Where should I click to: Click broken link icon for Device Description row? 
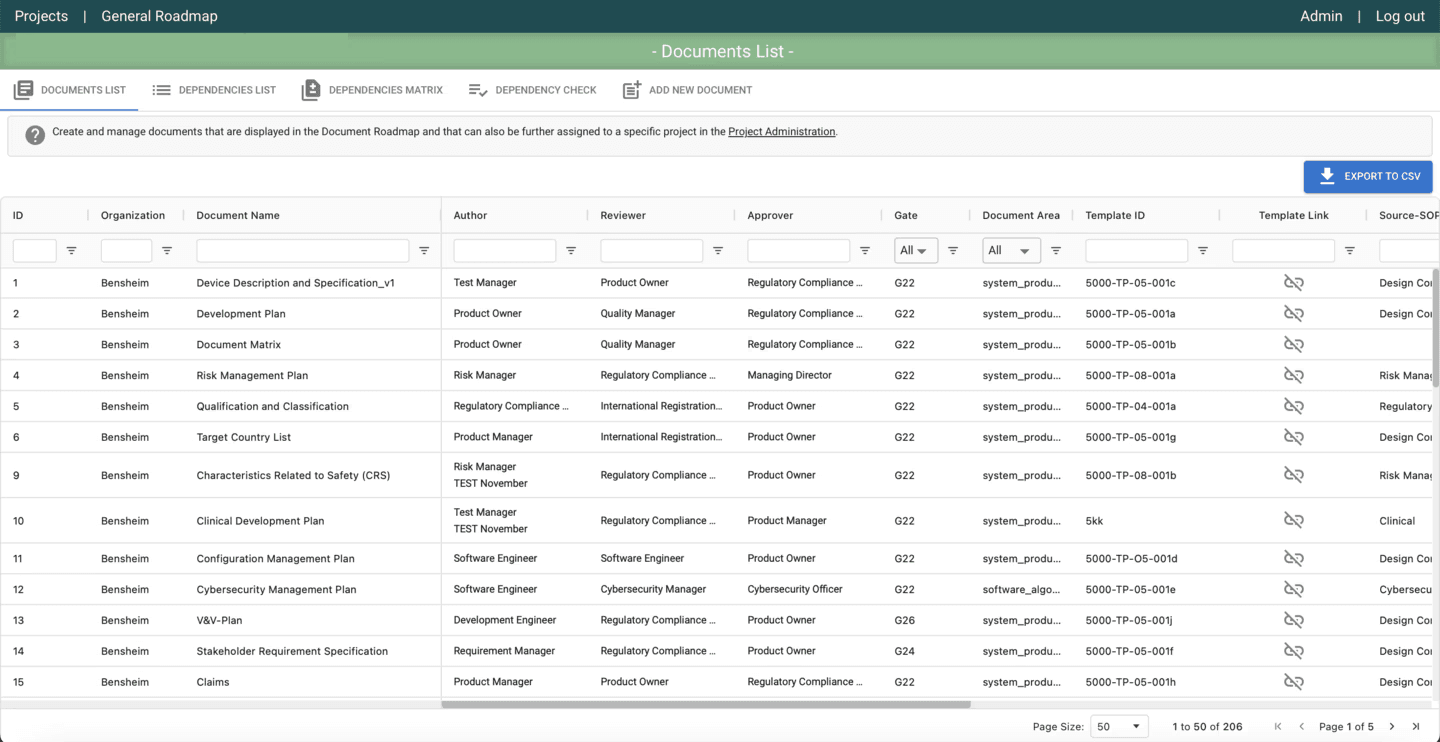click(x=1294, y=283)
